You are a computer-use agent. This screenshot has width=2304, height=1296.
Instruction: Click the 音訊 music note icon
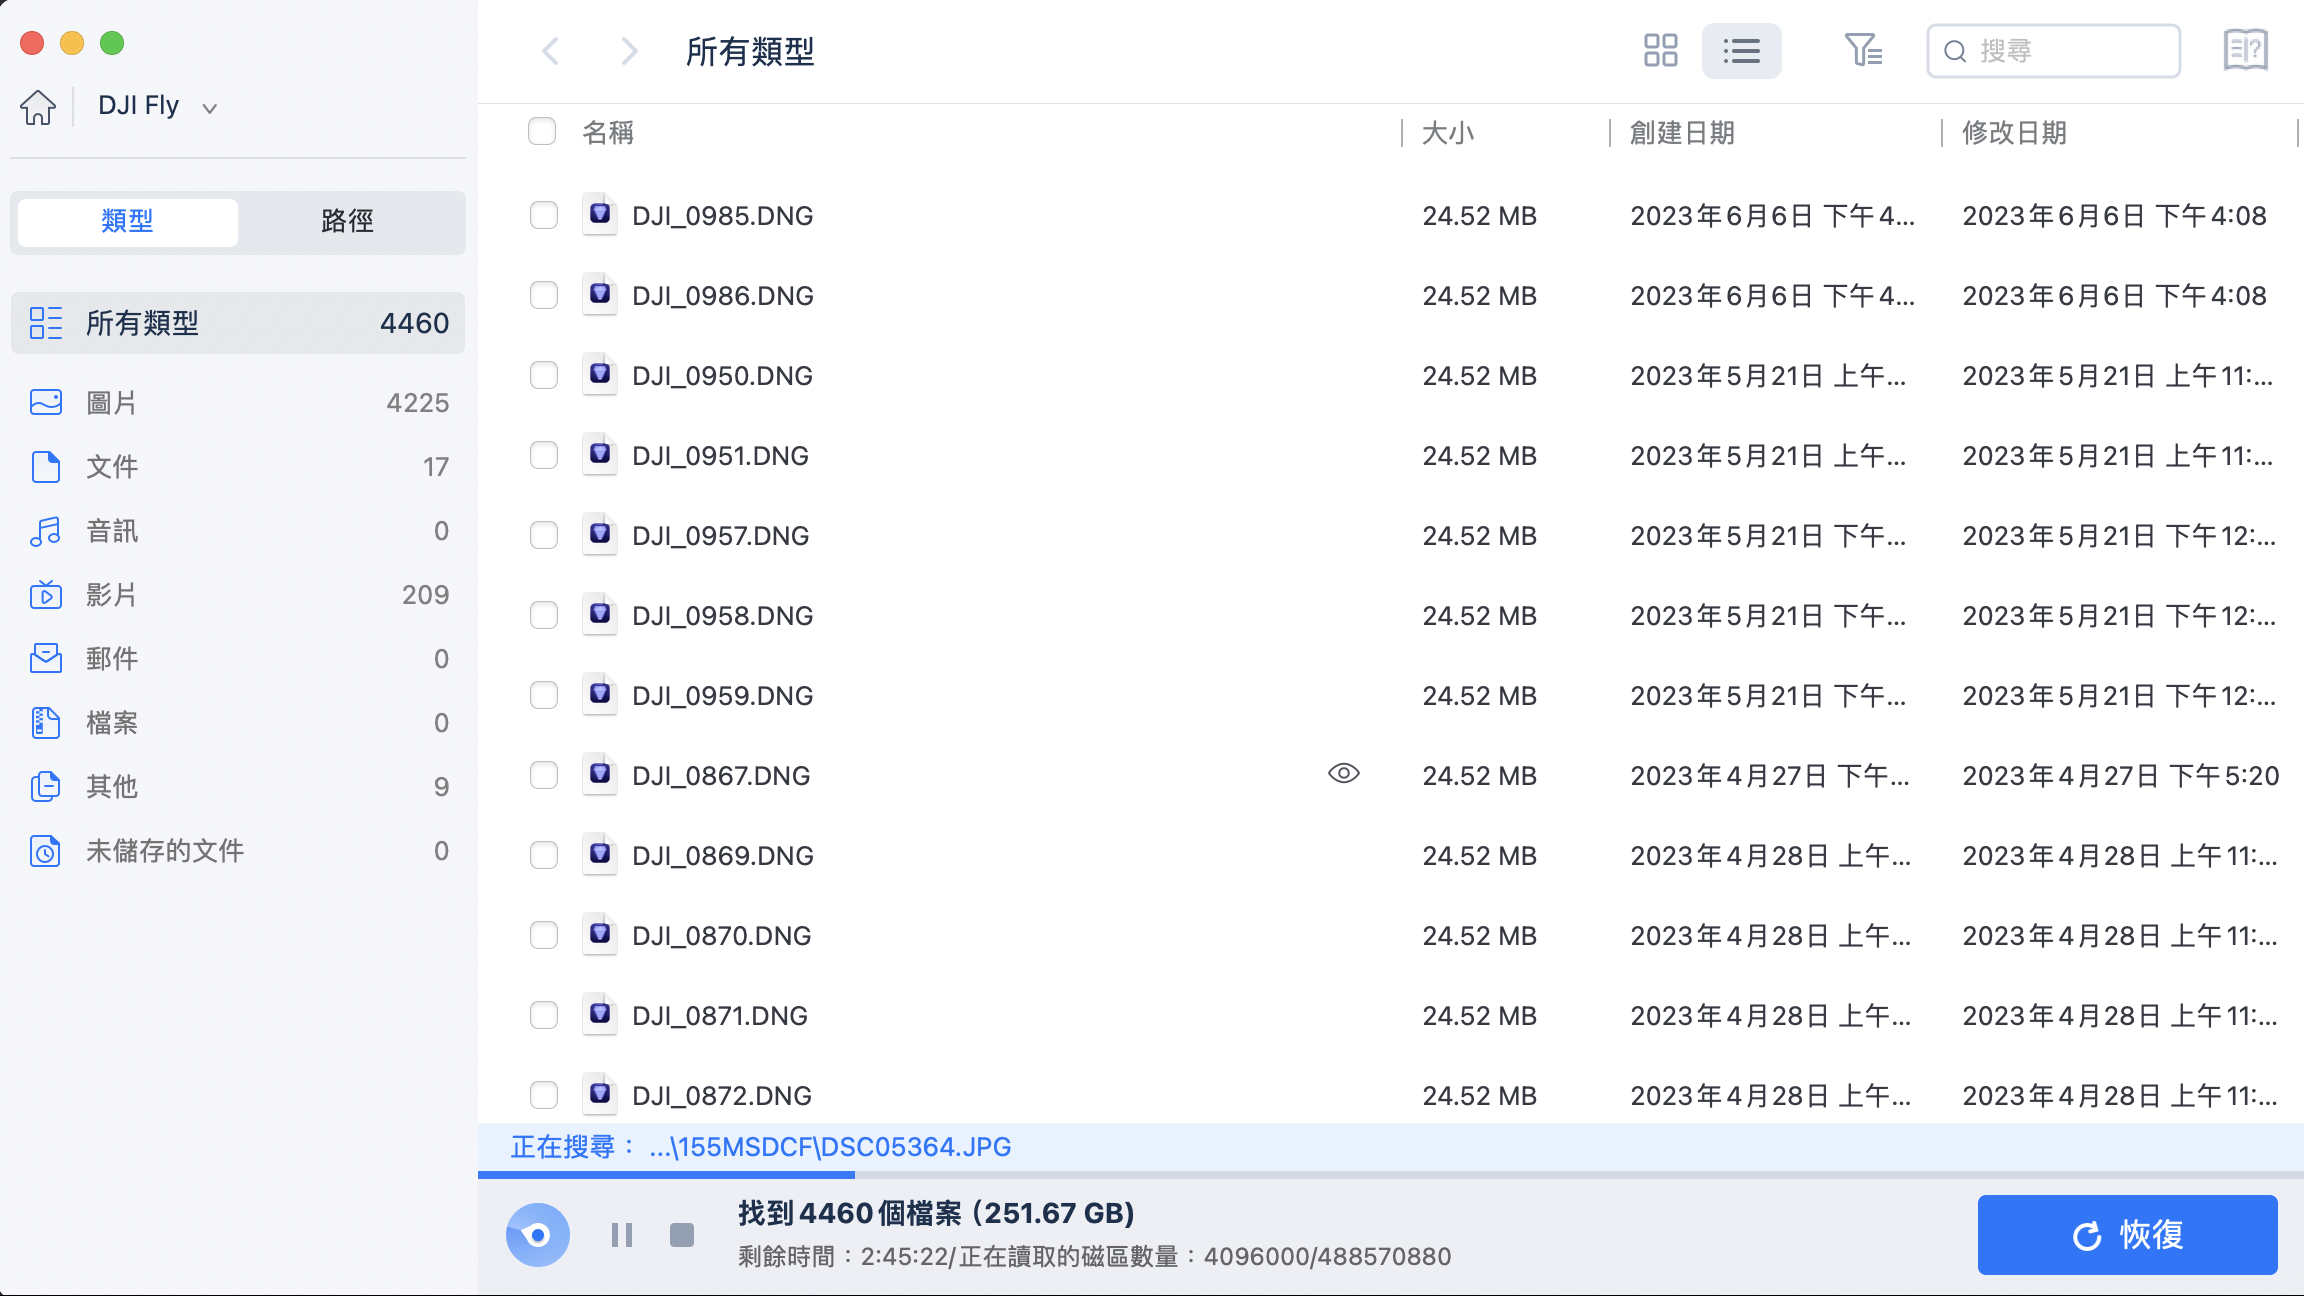point(46,531)
